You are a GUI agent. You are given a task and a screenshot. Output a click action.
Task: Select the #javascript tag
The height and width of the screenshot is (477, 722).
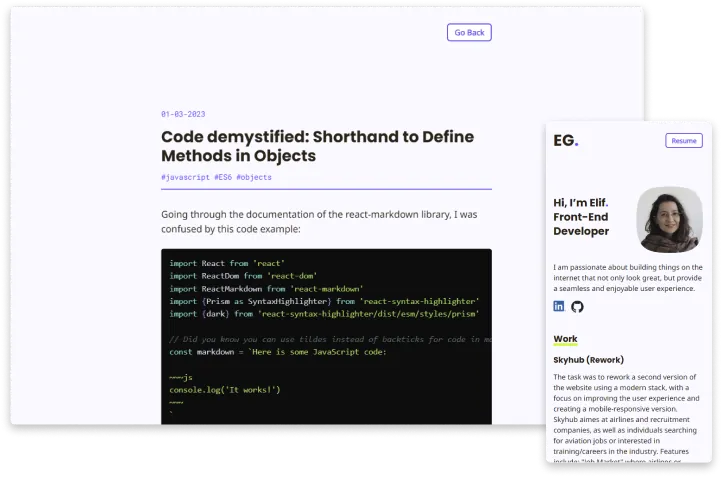click(185, 177)
